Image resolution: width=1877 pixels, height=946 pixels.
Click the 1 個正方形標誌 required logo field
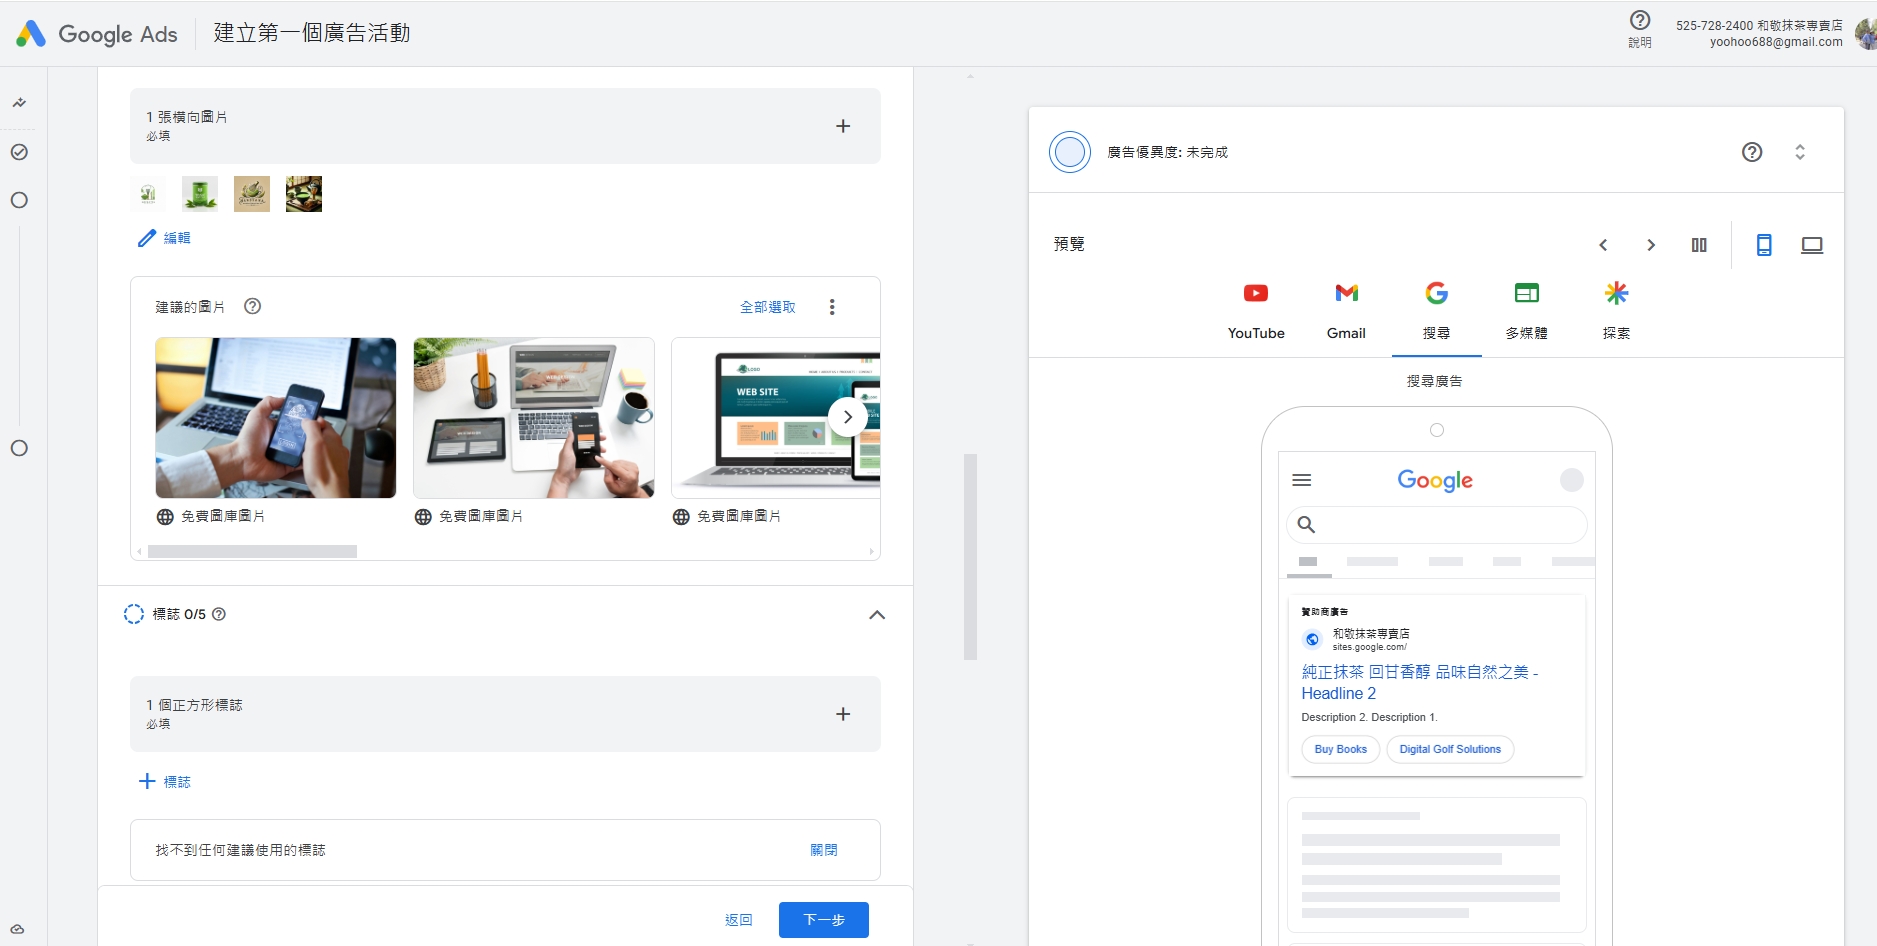tap(505, 714)
